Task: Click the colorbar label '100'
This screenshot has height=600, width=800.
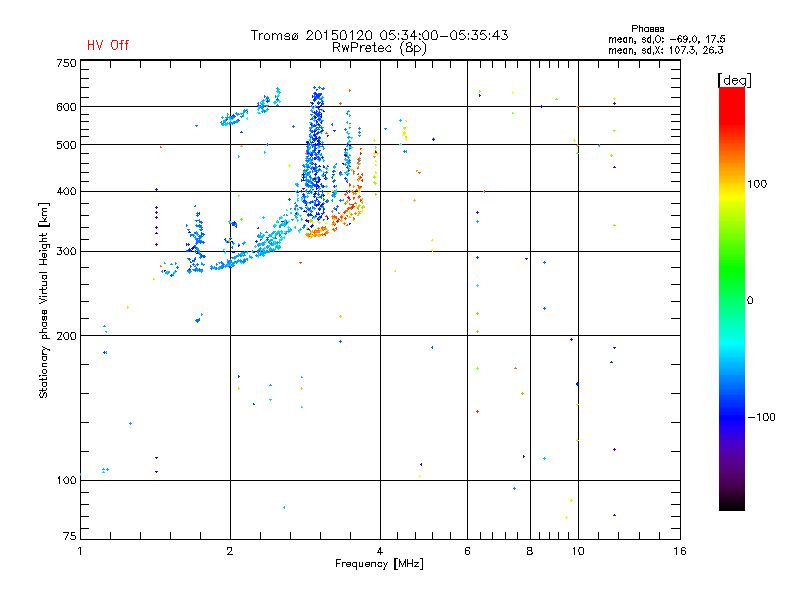Action: click(x=757, y=184)
